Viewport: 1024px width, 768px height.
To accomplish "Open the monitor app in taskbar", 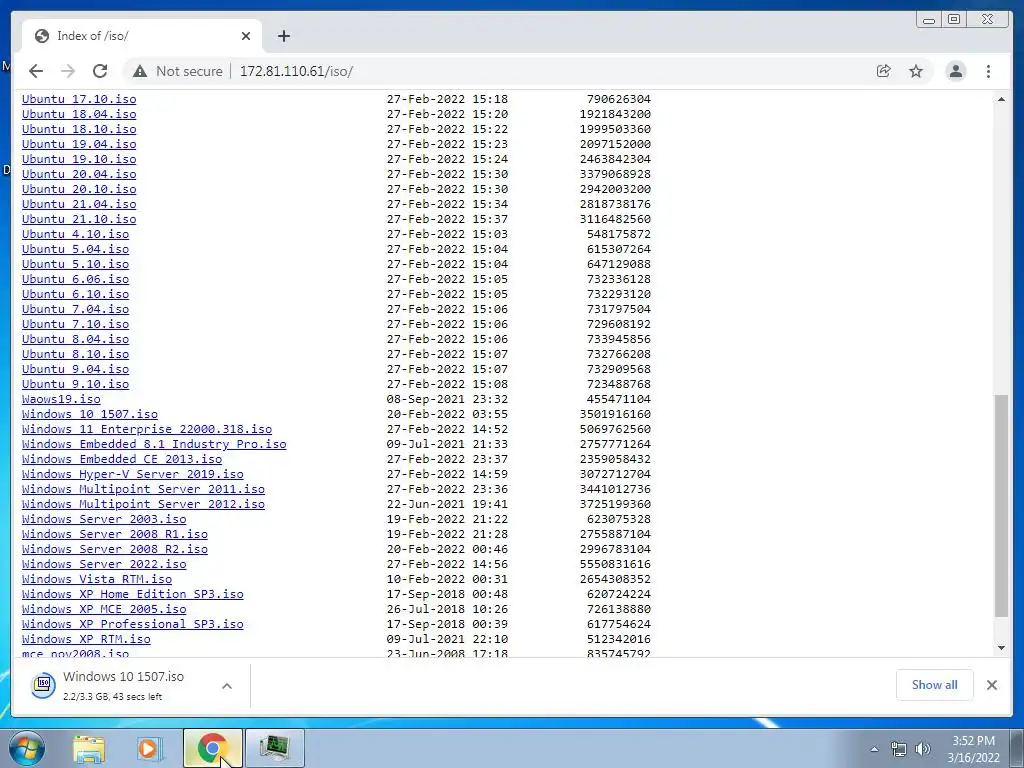I will click(x=275, y=748).
